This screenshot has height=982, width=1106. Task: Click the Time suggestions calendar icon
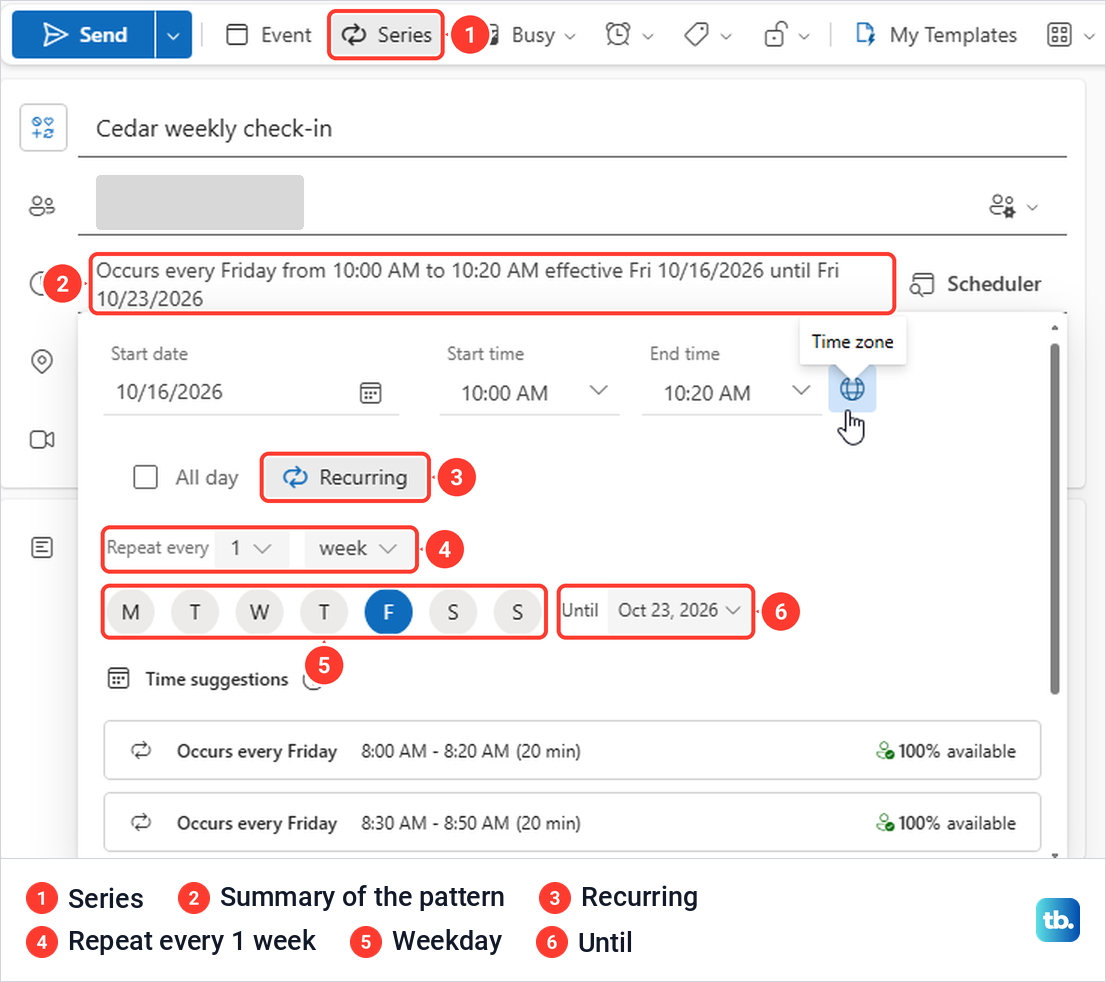click(118, 679)
